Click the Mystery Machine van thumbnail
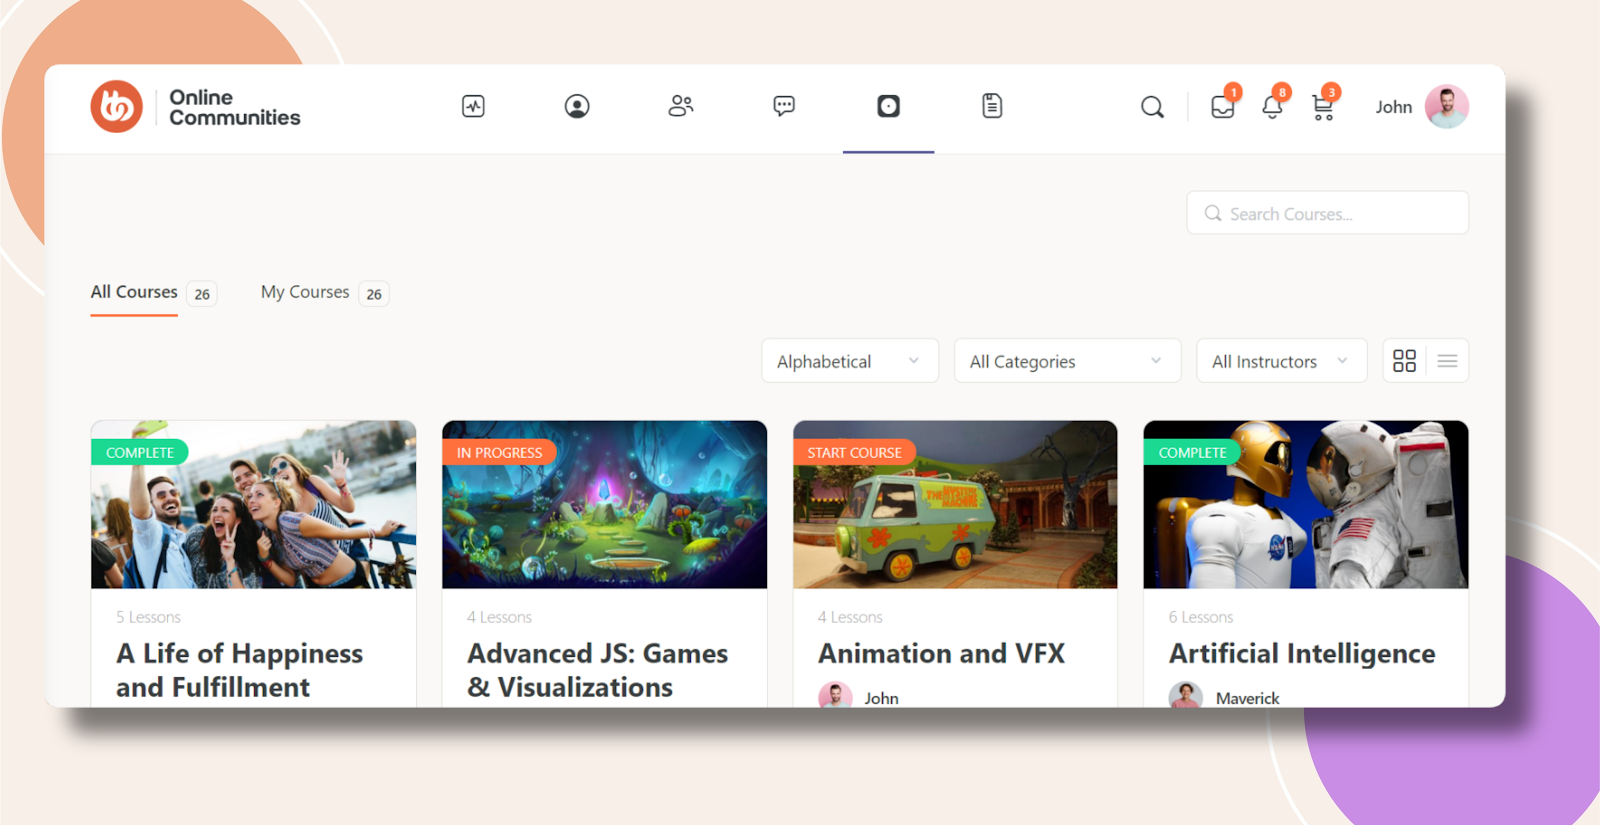1600x825 pixels. [x=955, y=505]
